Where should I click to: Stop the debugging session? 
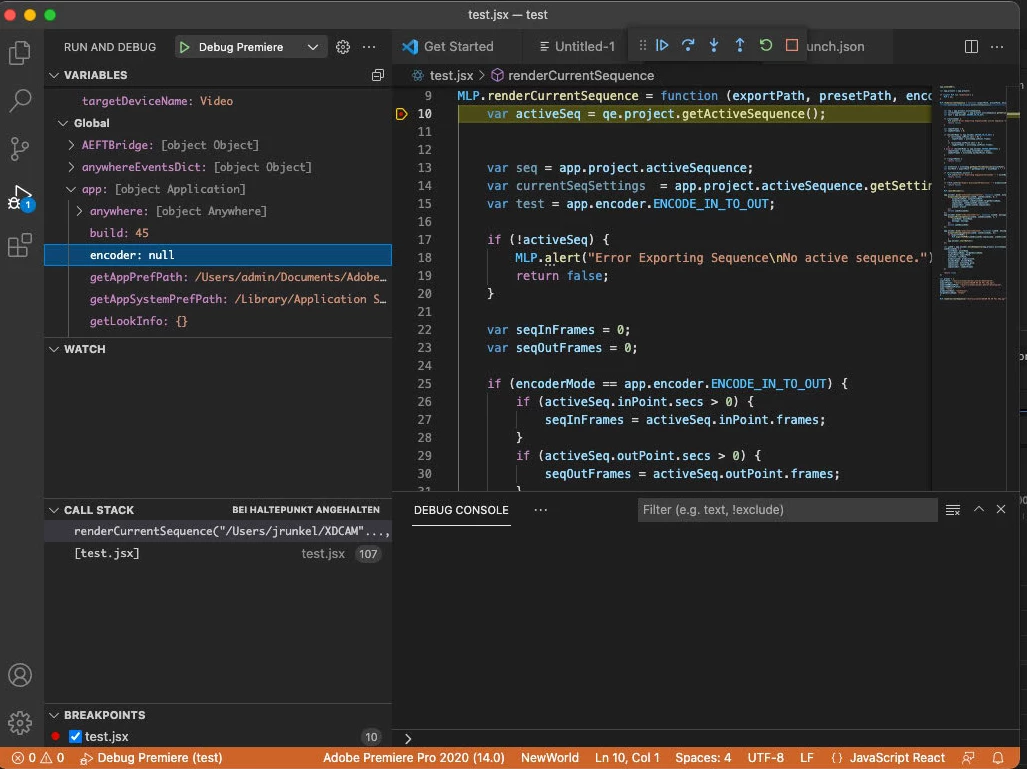click(792, 46)
